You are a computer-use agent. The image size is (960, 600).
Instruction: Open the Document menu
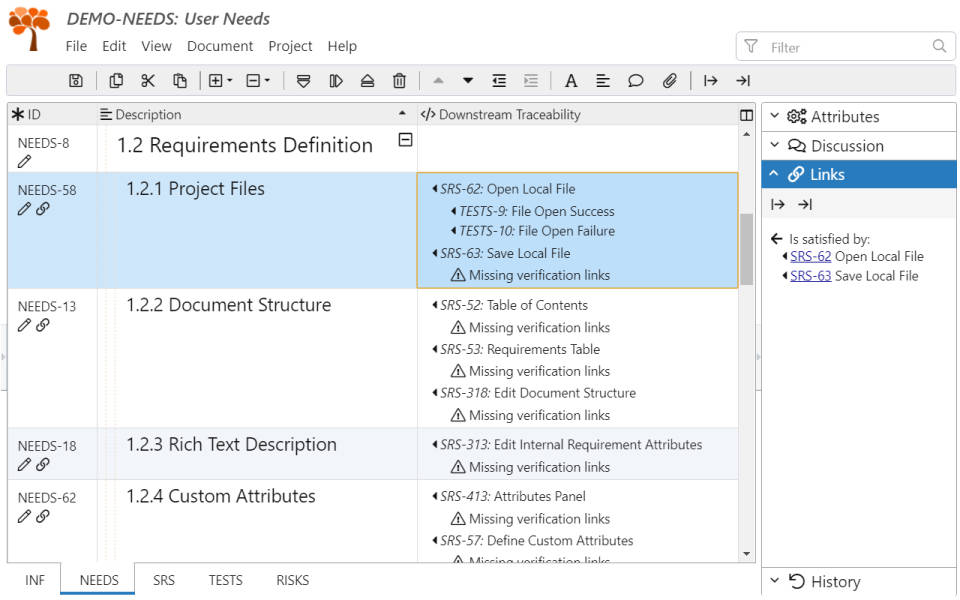point(220,46)
